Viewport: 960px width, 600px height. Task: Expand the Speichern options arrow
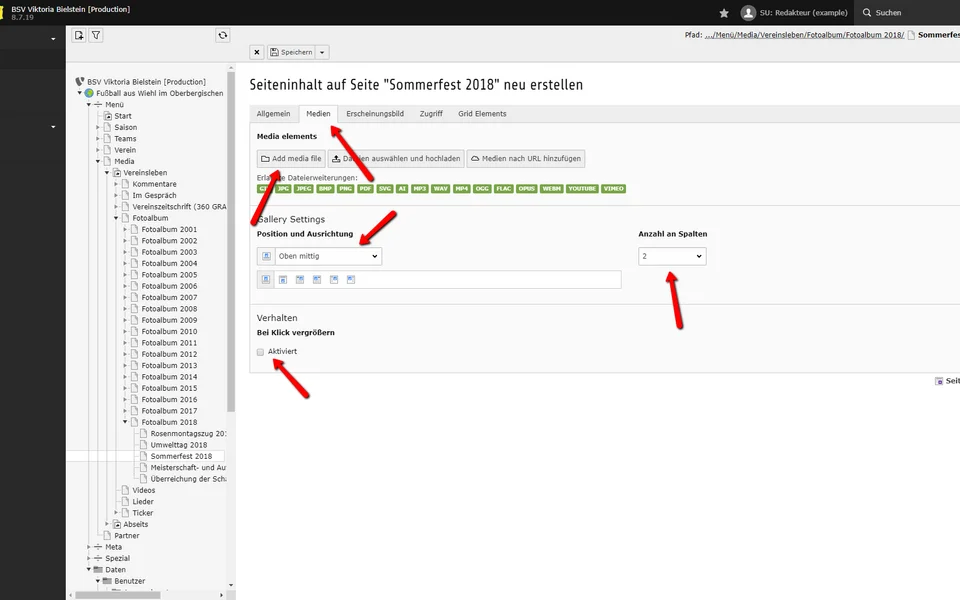[322, 52]
